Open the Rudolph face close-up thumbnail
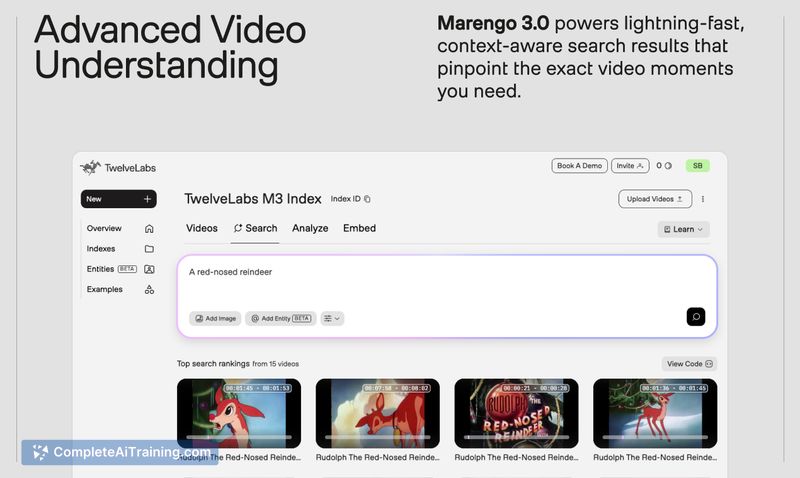This screenshot has width=800, height=478. pyautogui.click(x=239, y=413)
